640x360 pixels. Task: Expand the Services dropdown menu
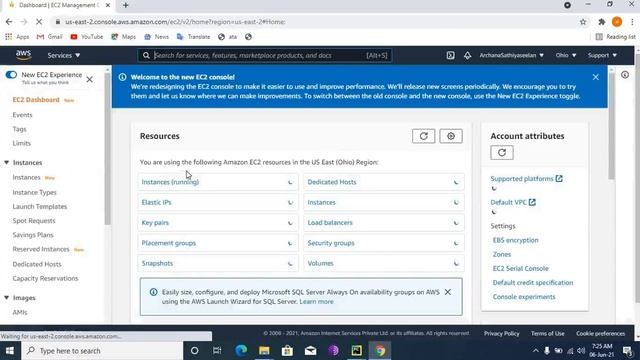64,55
